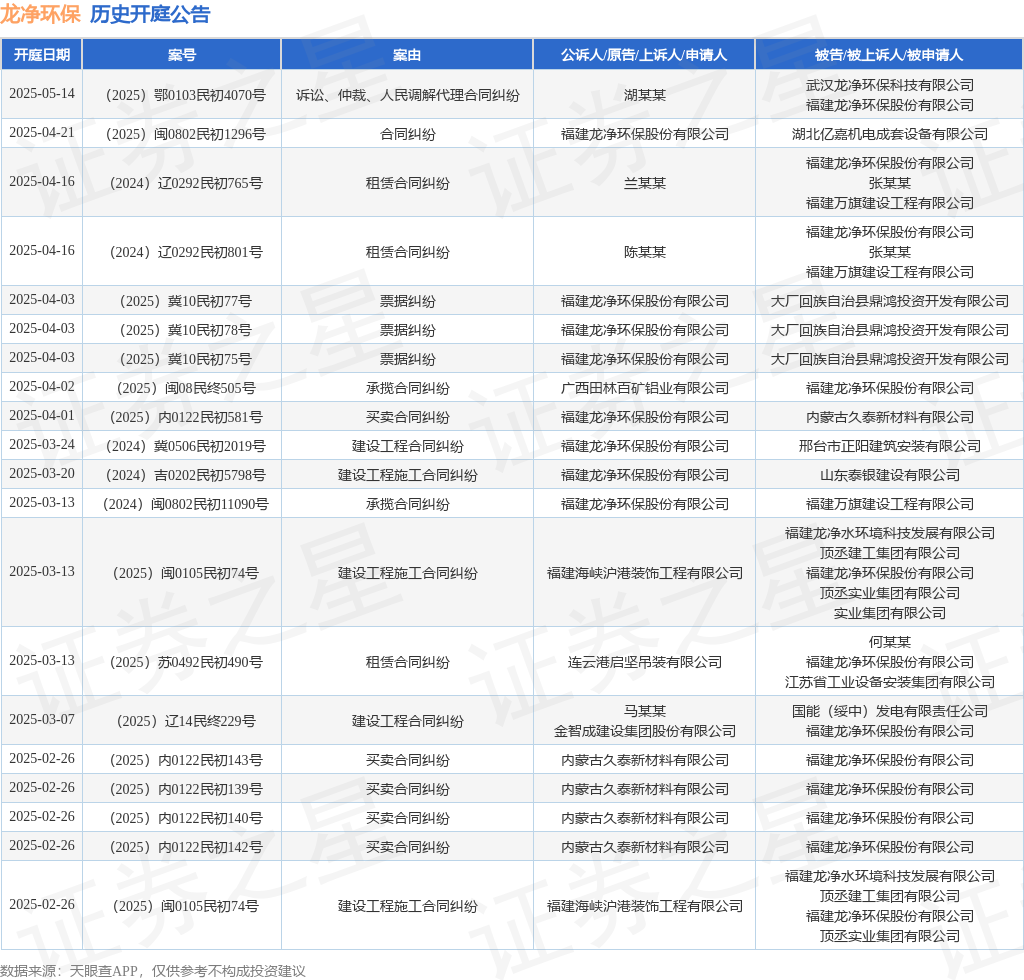Click plaintiff 兰某某
This screenshot has height=980, width=1024.
coord(645,183)
